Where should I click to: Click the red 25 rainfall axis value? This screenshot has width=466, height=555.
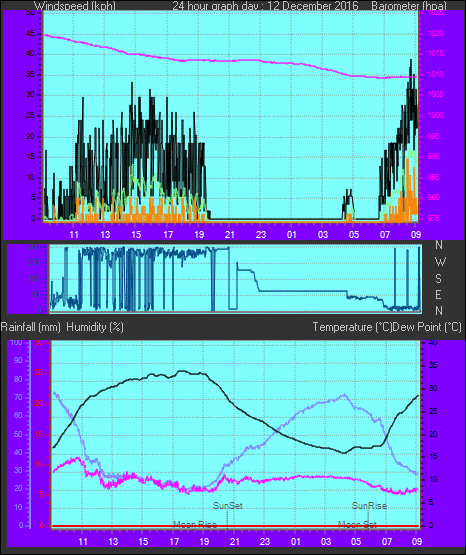tap(38, 373)
